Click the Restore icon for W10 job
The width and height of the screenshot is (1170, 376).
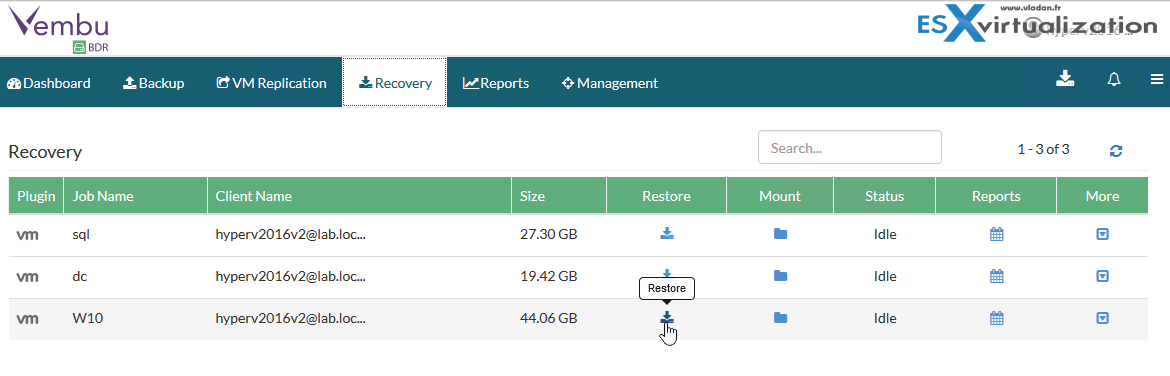667,318
